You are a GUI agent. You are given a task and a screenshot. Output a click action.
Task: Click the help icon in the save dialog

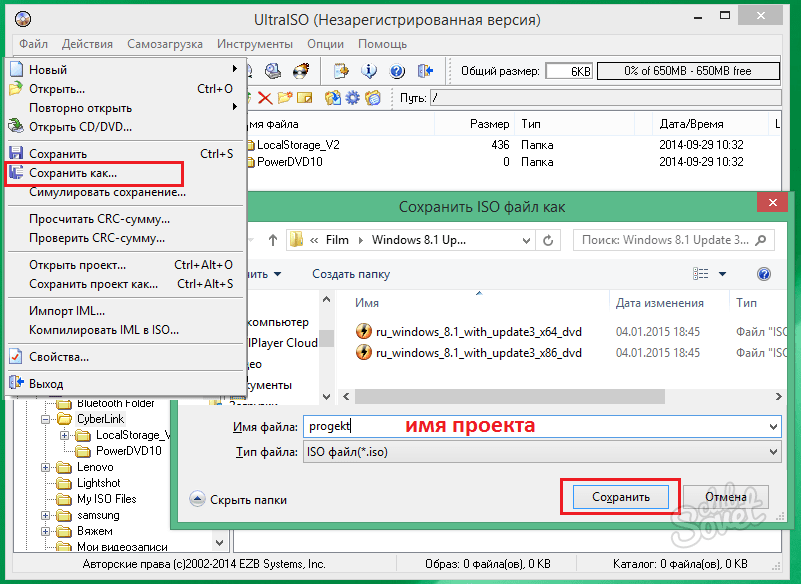[x=764, y=274]
